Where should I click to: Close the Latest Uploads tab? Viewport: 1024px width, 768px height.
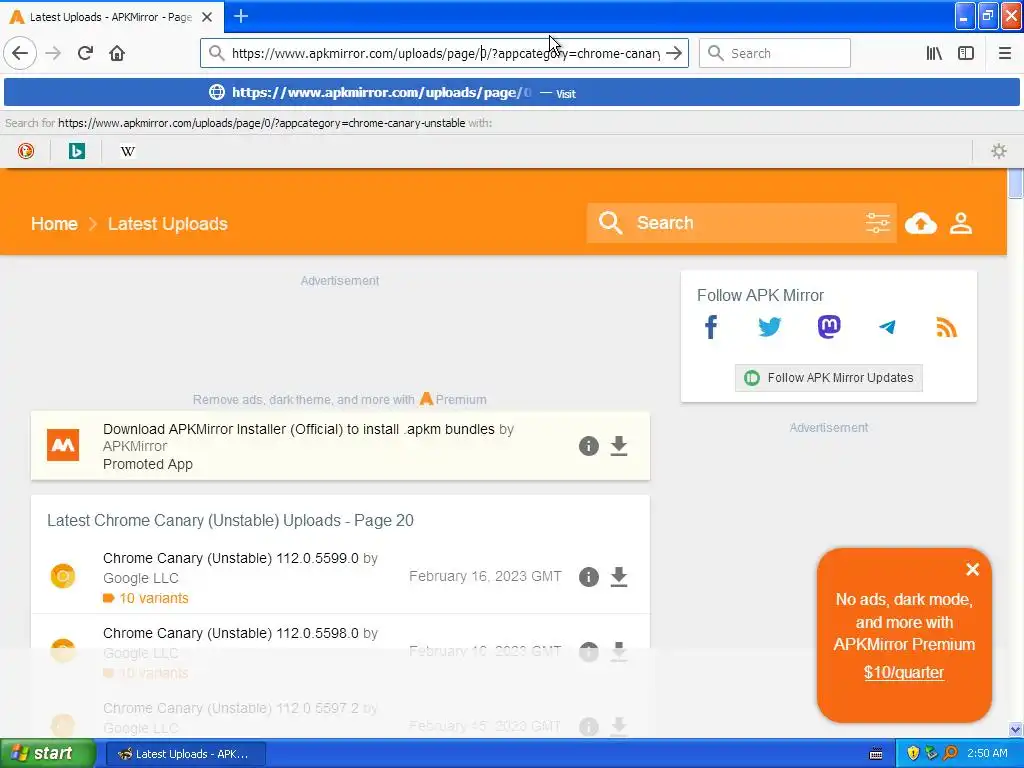point(207,17)
